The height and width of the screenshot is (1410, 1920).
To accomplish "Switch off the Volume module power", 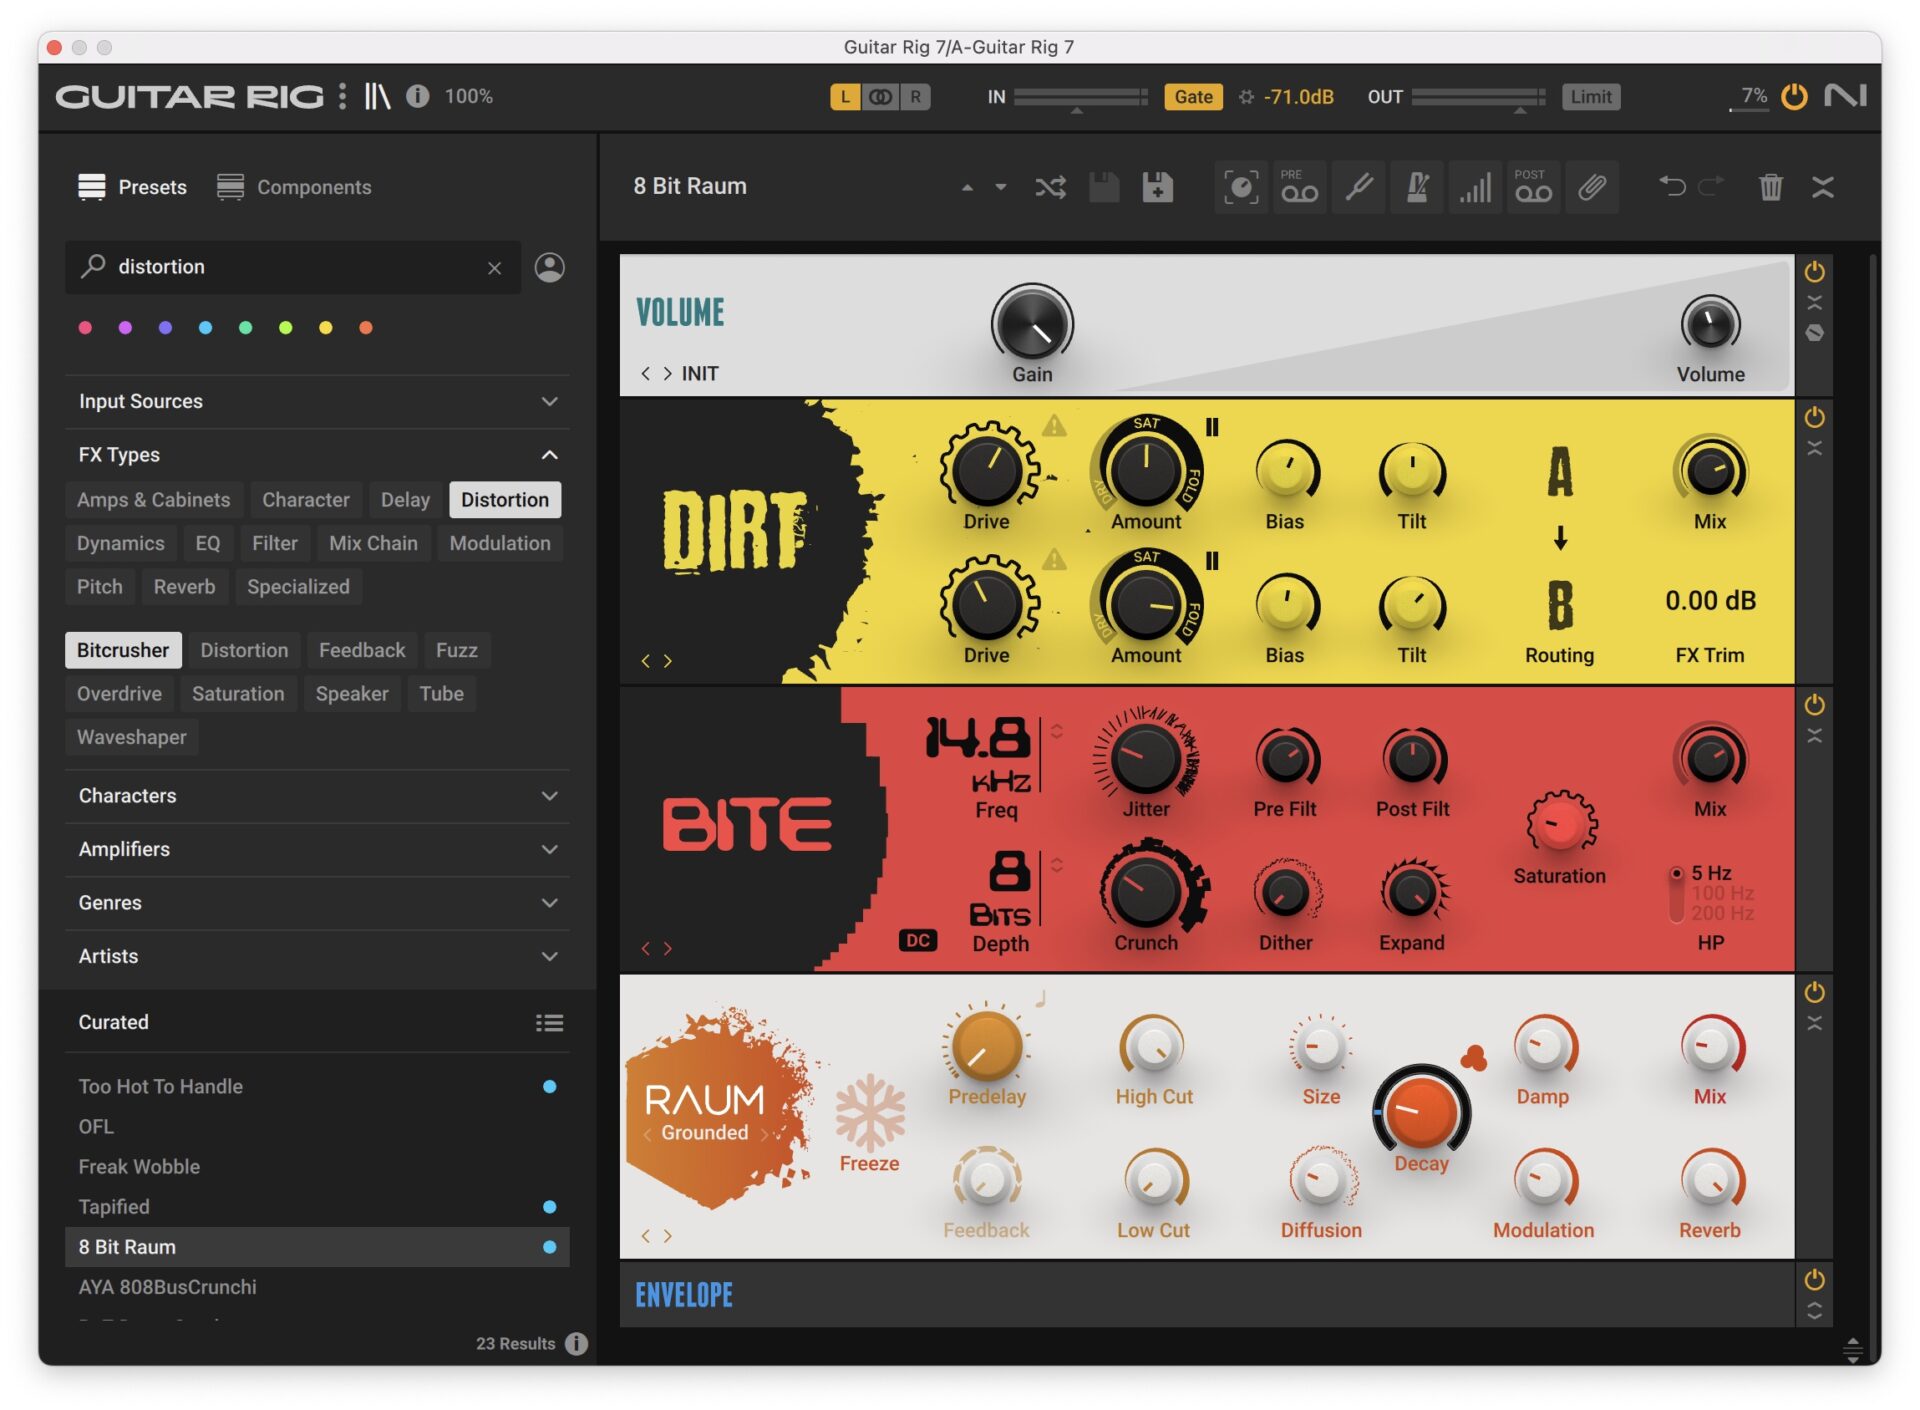I will pos(1814,272).
